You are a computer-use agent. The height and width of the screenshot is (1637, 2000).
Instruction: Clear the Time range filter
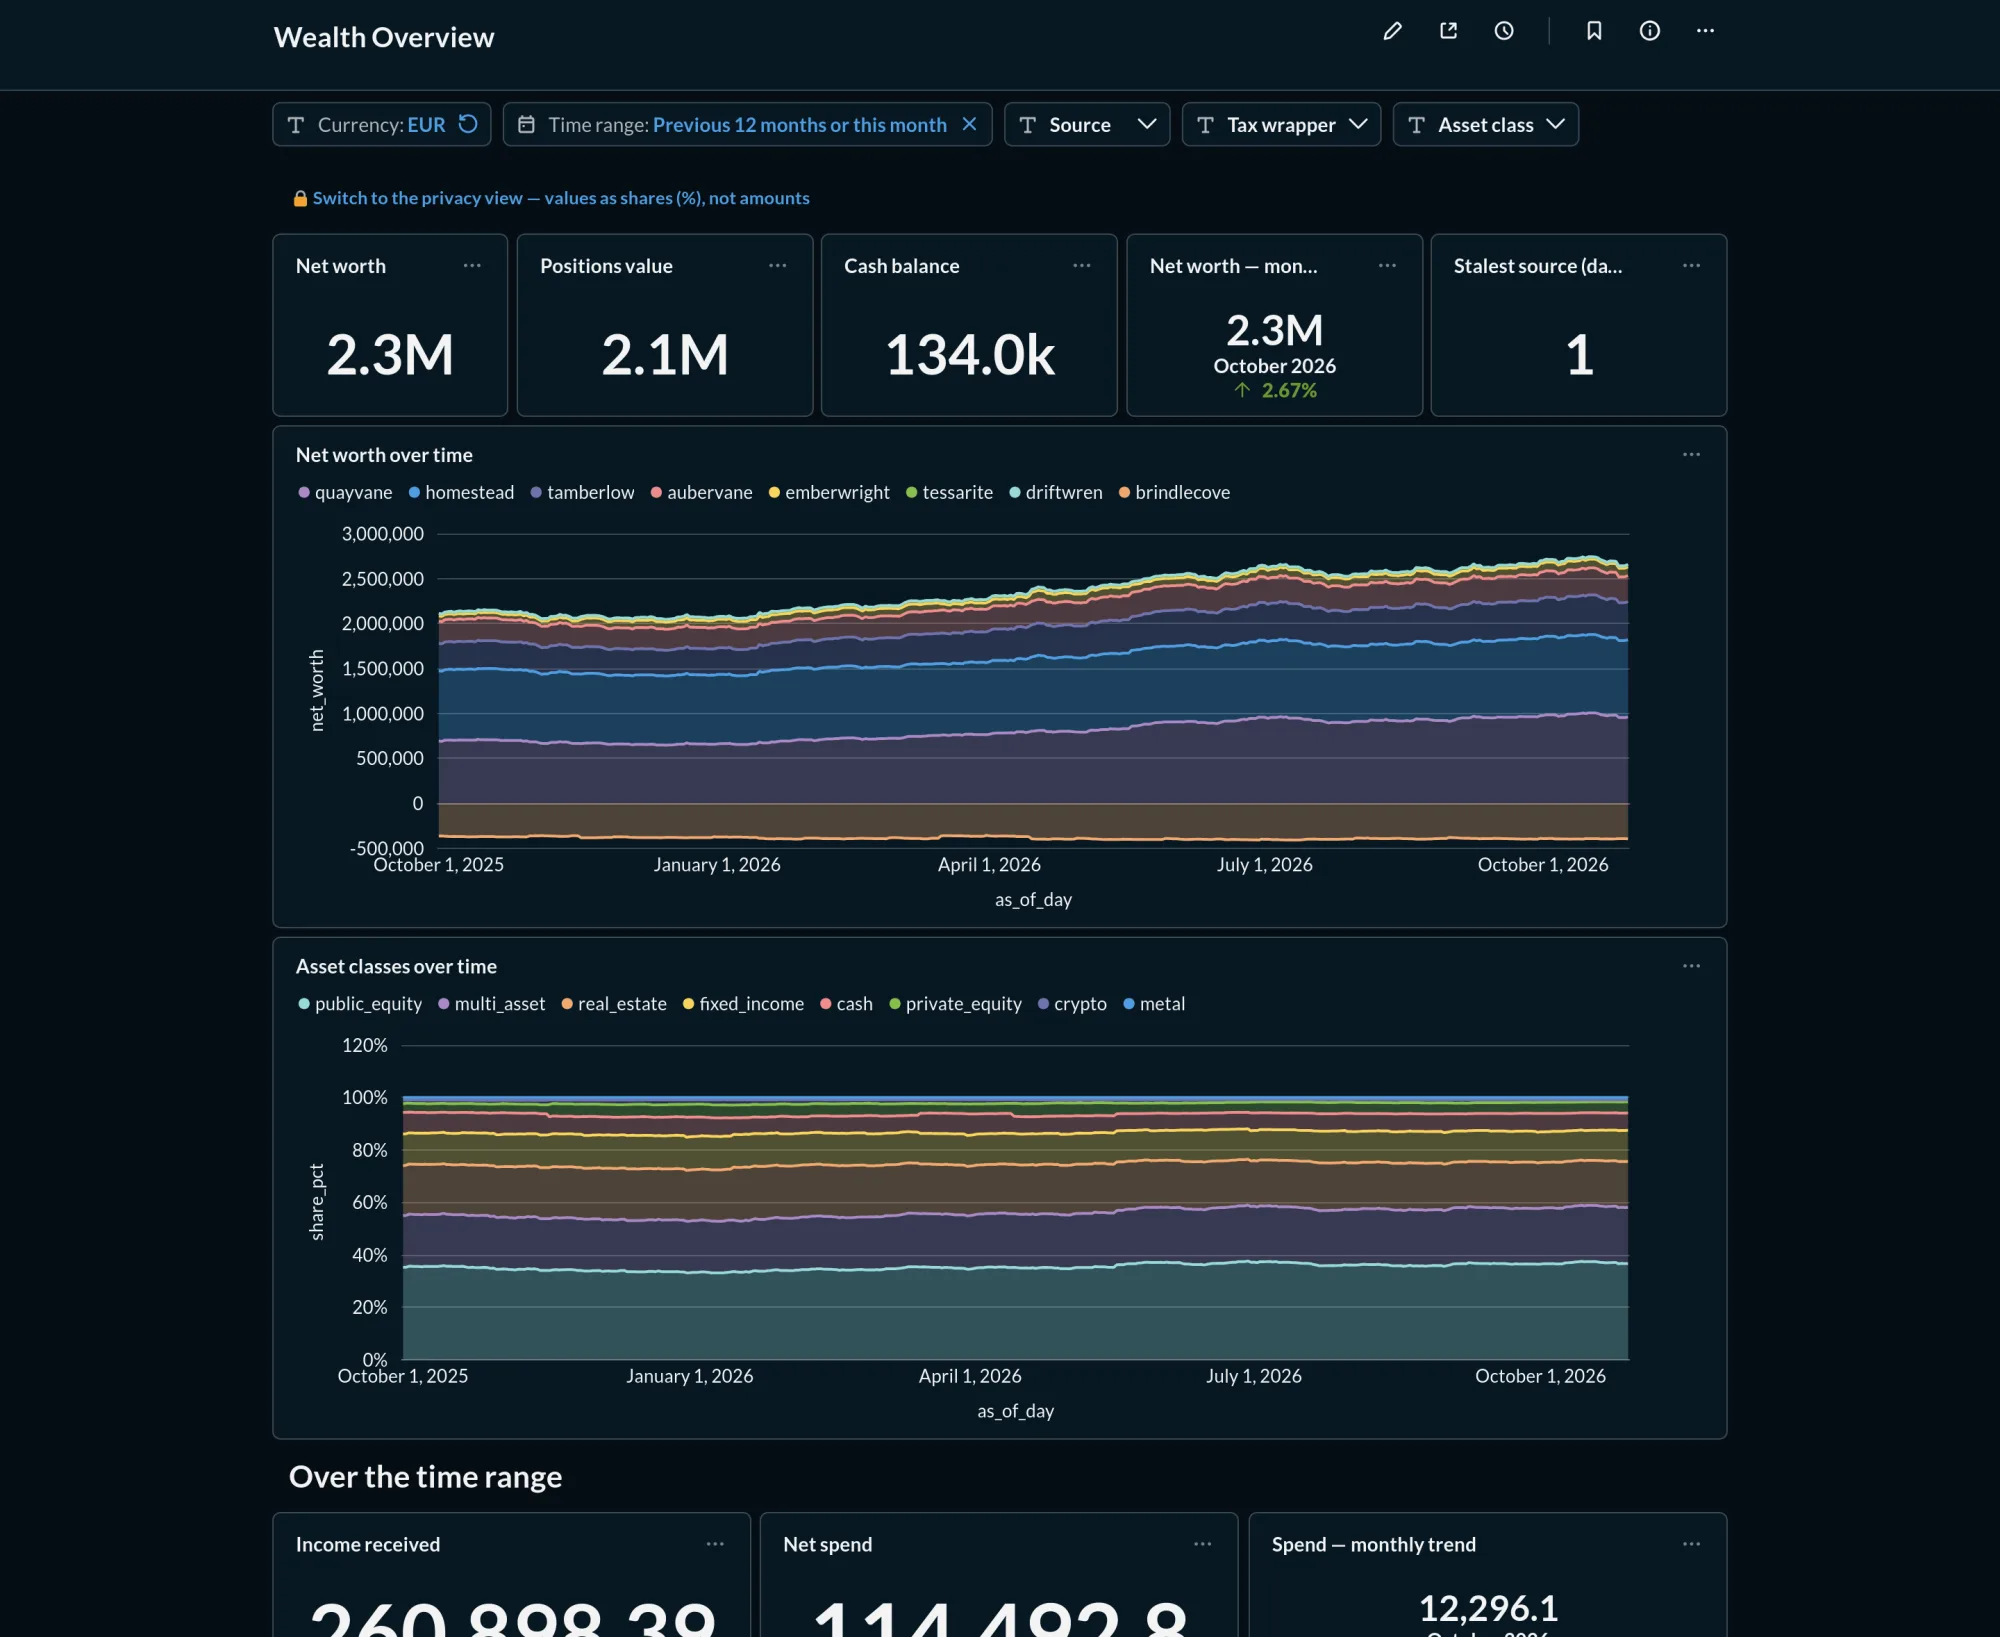pyautogui.click(x=969, y=124)
